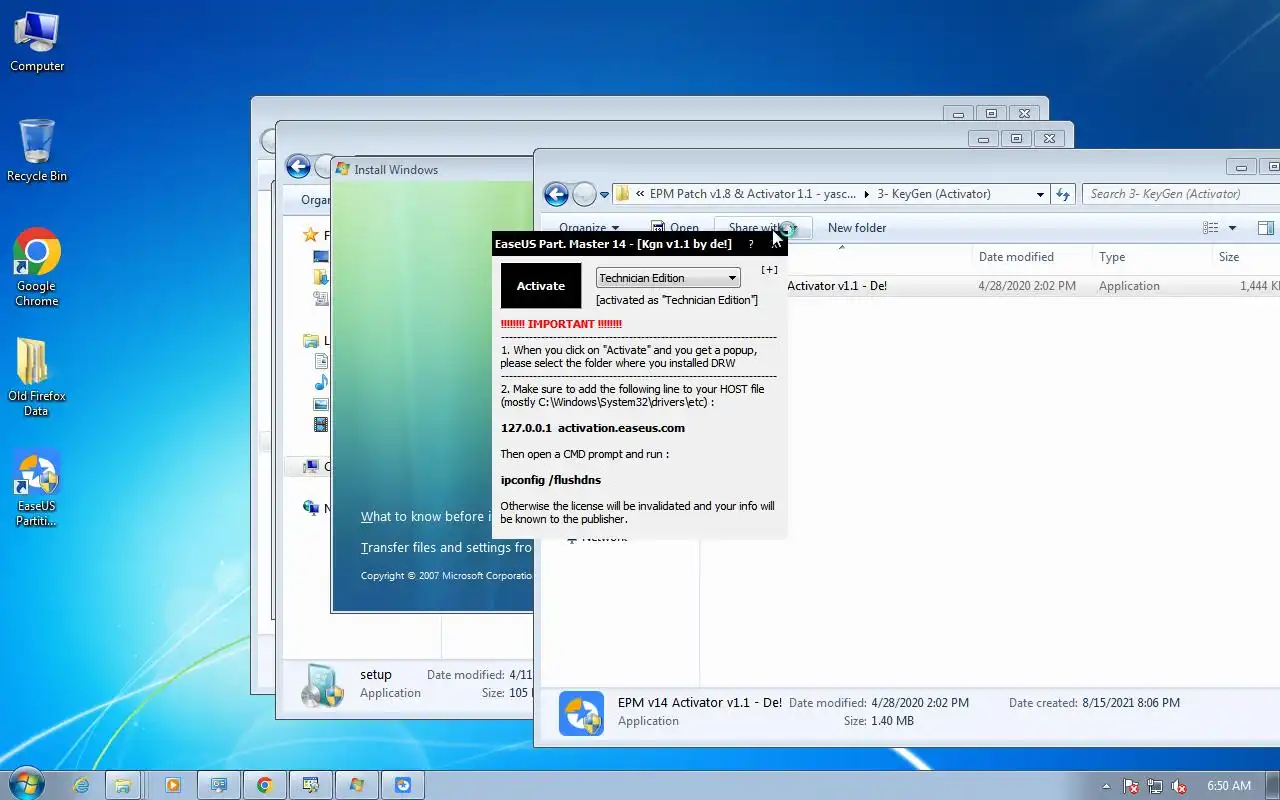This screenshot has height=800, width=1280.
Task: Select the Application type cell in file row
Action: (1129, 286)
